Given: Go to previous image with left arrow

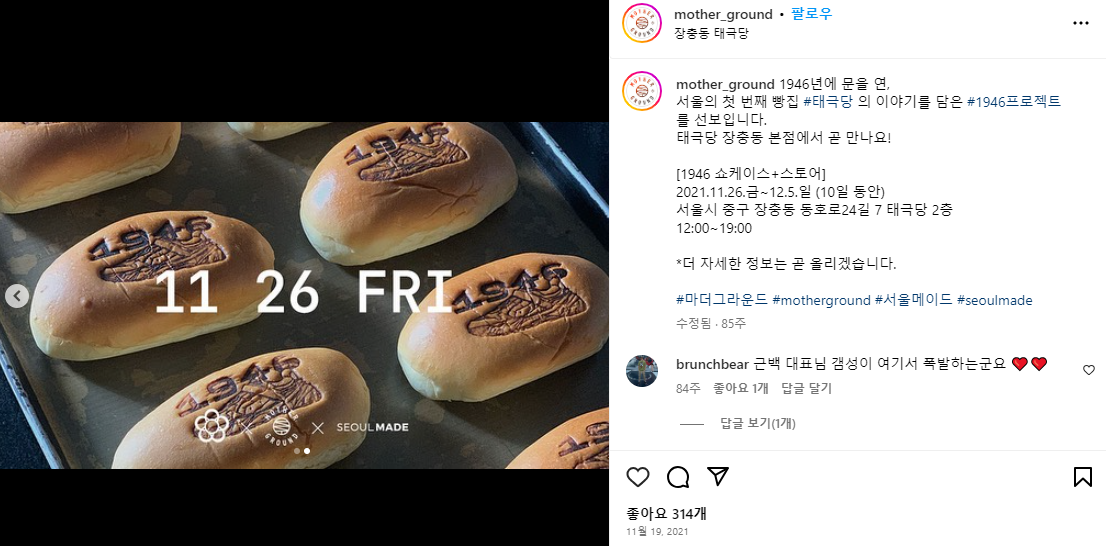Looking at the screenshot, I should tap(17, 296).
